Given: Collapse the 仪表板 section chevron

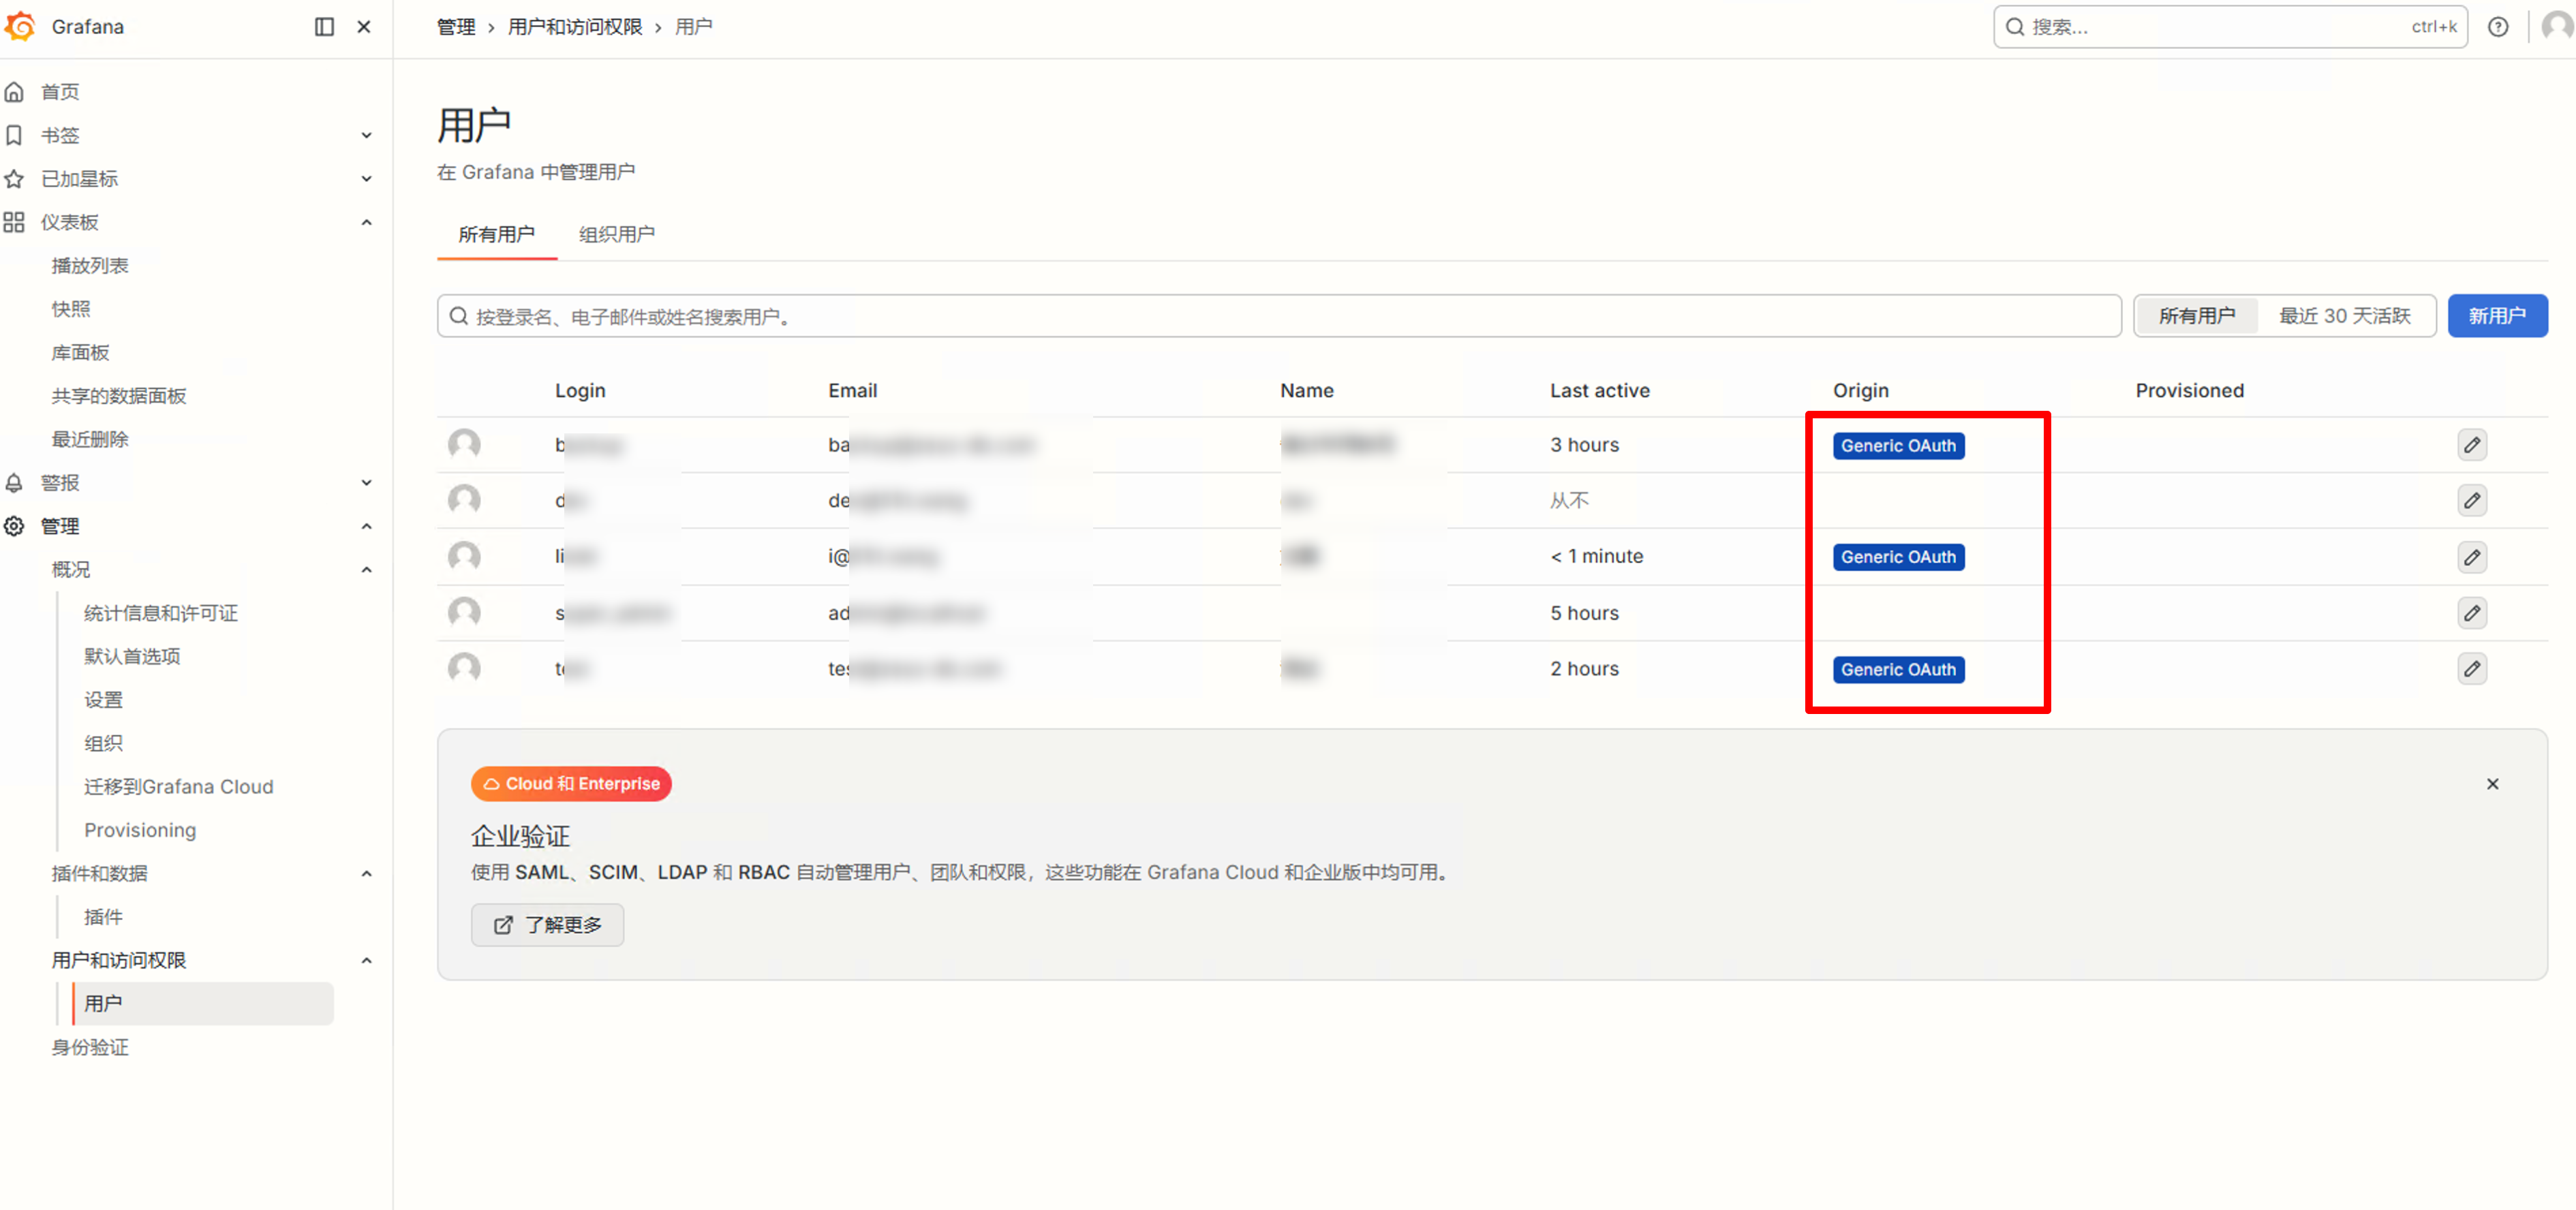Looking at the screenshot, I should click(x=366, y=222).
